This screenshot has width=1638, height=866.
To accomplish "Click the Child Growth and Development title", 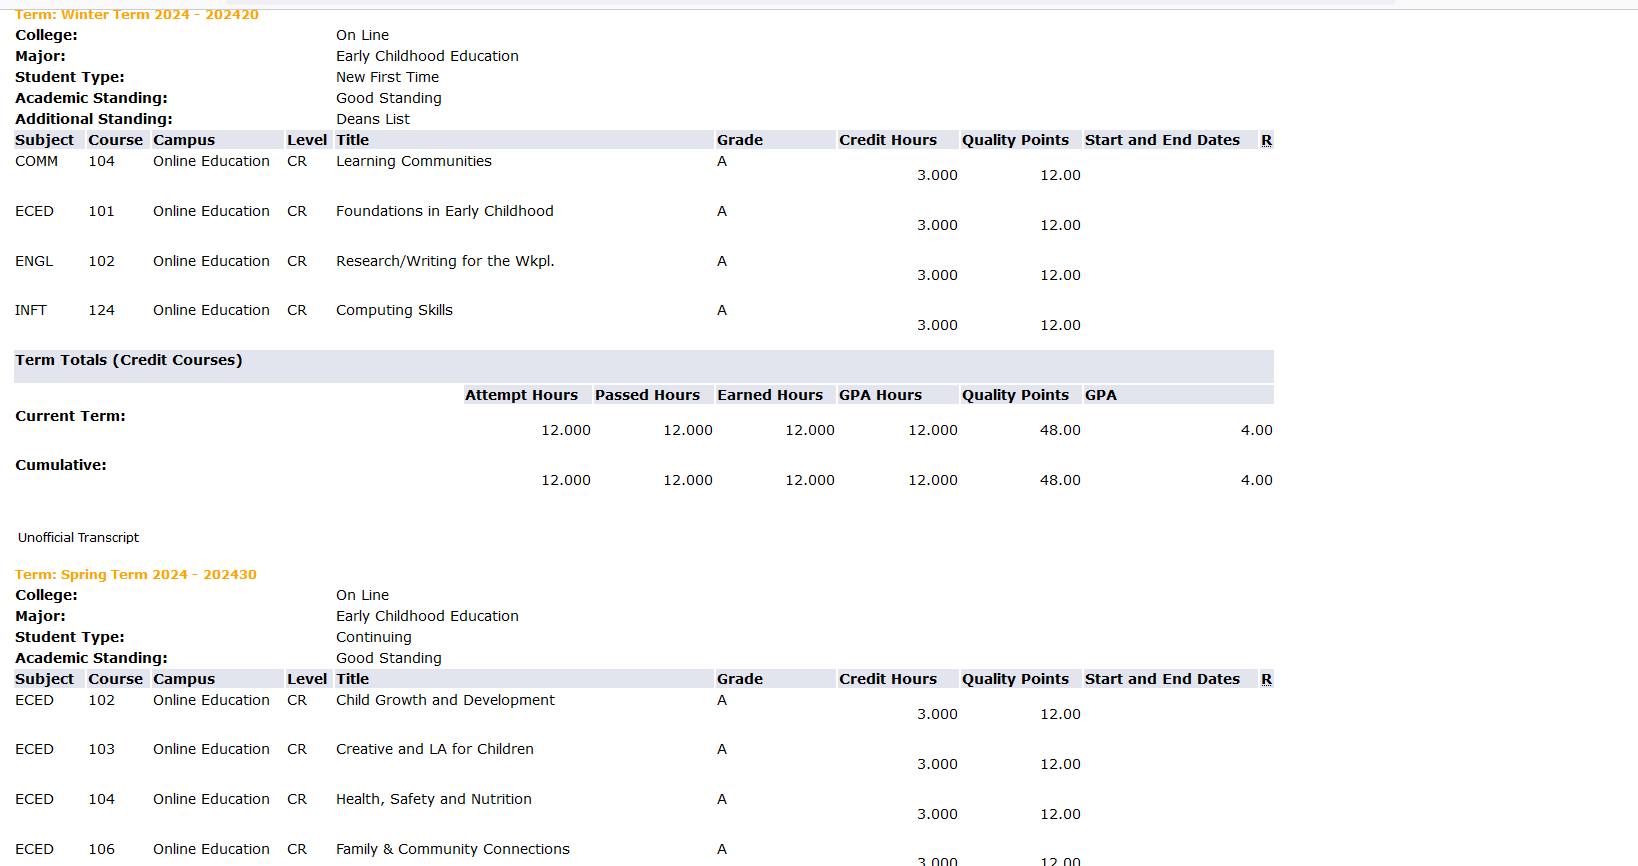I will point(445,700).
